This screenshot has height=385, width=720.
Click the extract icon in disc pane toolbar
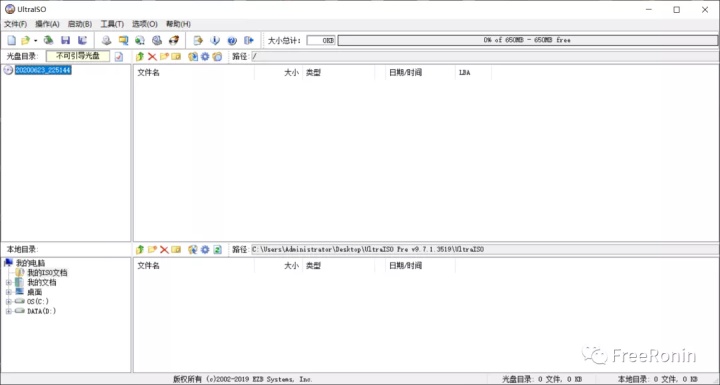click(x=193, y=57)
